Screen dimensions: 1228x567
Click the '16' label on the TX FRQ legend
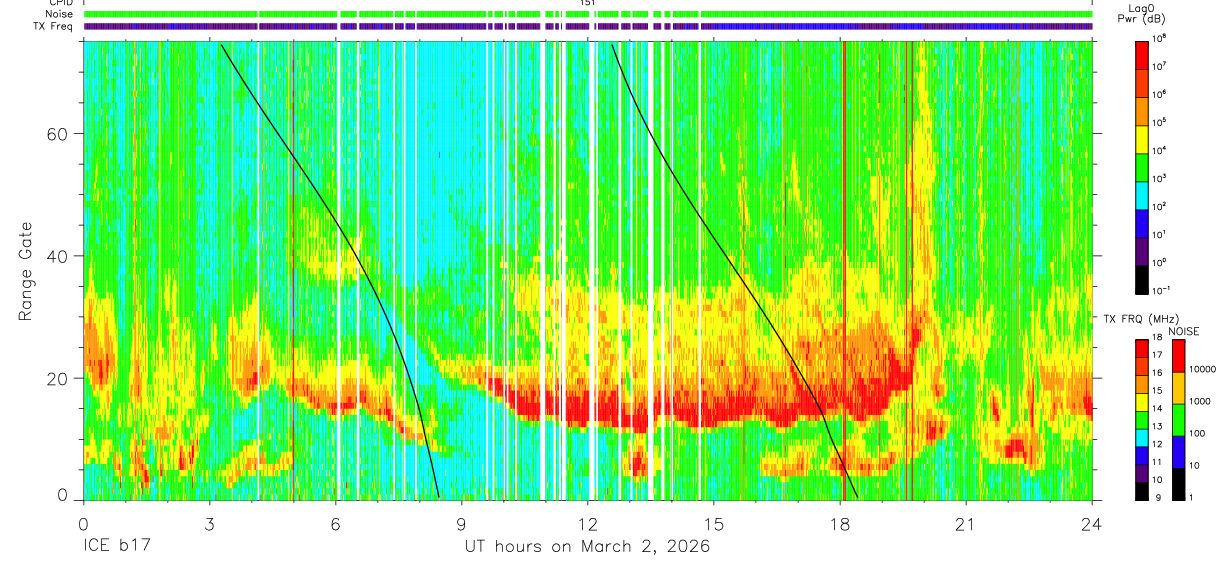point(1158,373)
